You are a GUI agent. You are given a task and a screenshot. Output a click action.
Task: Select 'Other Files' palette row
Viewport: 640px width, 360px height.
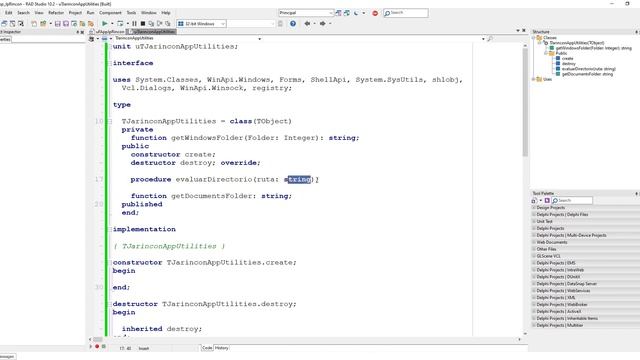click(x=585, y=249)
